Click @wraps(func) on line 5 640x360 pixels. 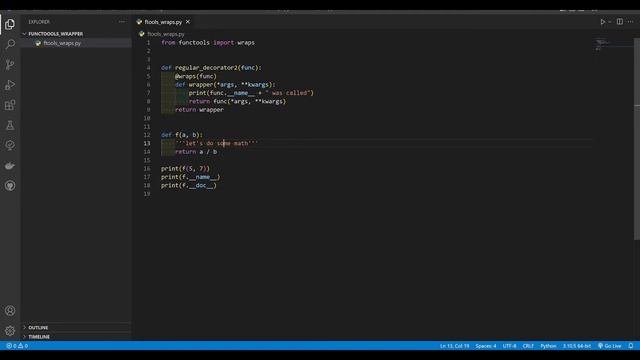point(196,76)
